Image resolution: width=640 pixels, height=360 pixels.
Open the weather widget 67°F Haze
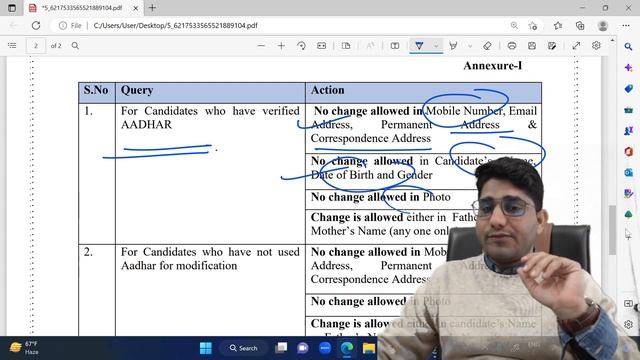24,348
